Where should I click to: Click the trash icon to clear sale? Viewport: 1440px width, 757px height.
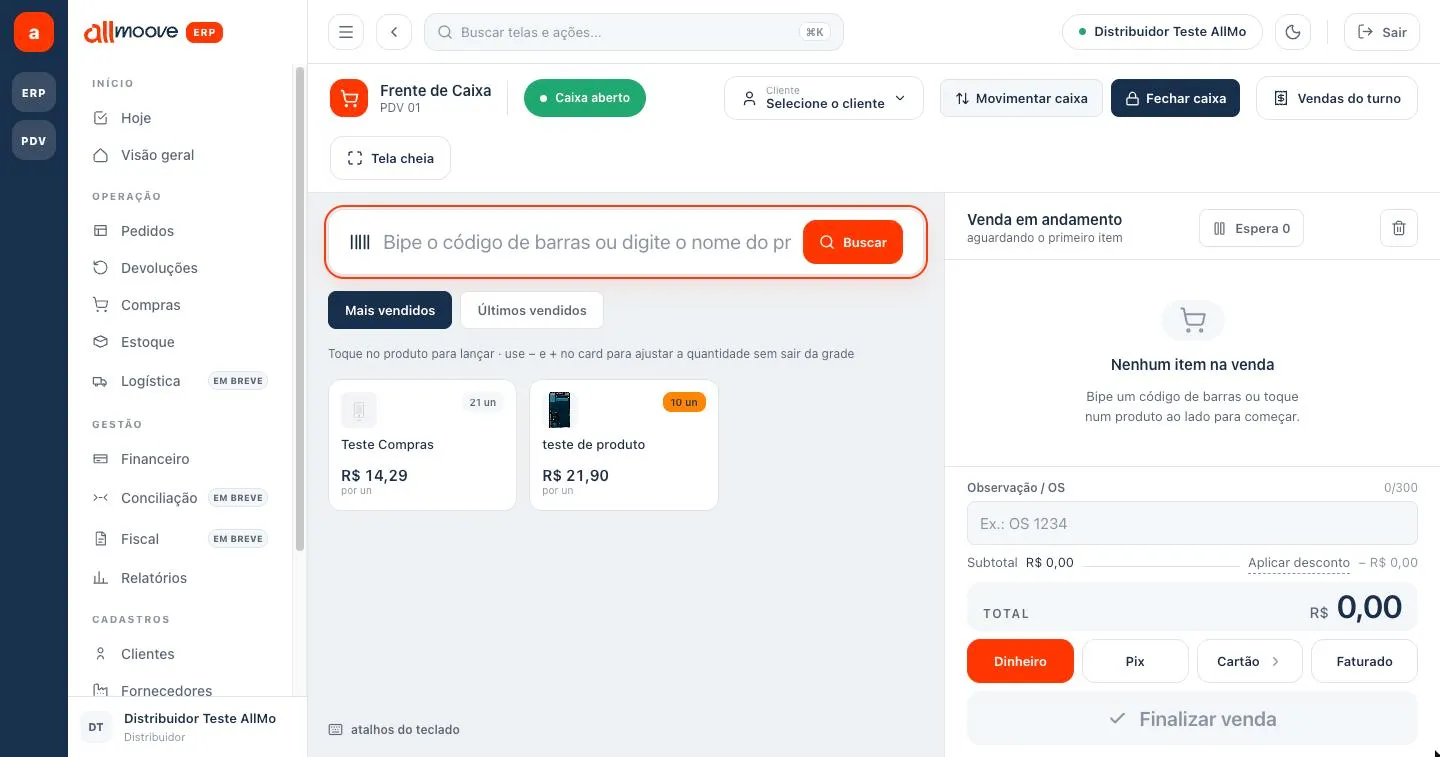coord(1399,228)
